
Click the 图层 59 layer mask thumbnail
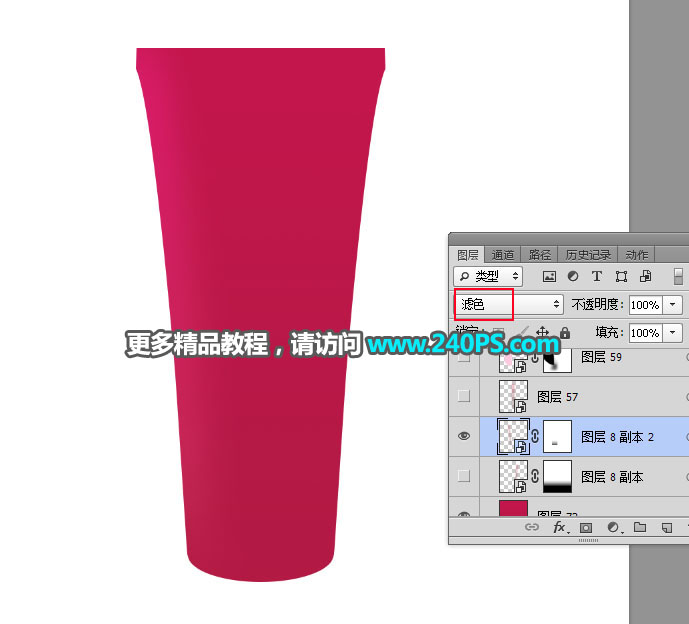click(x=557, y=360)
